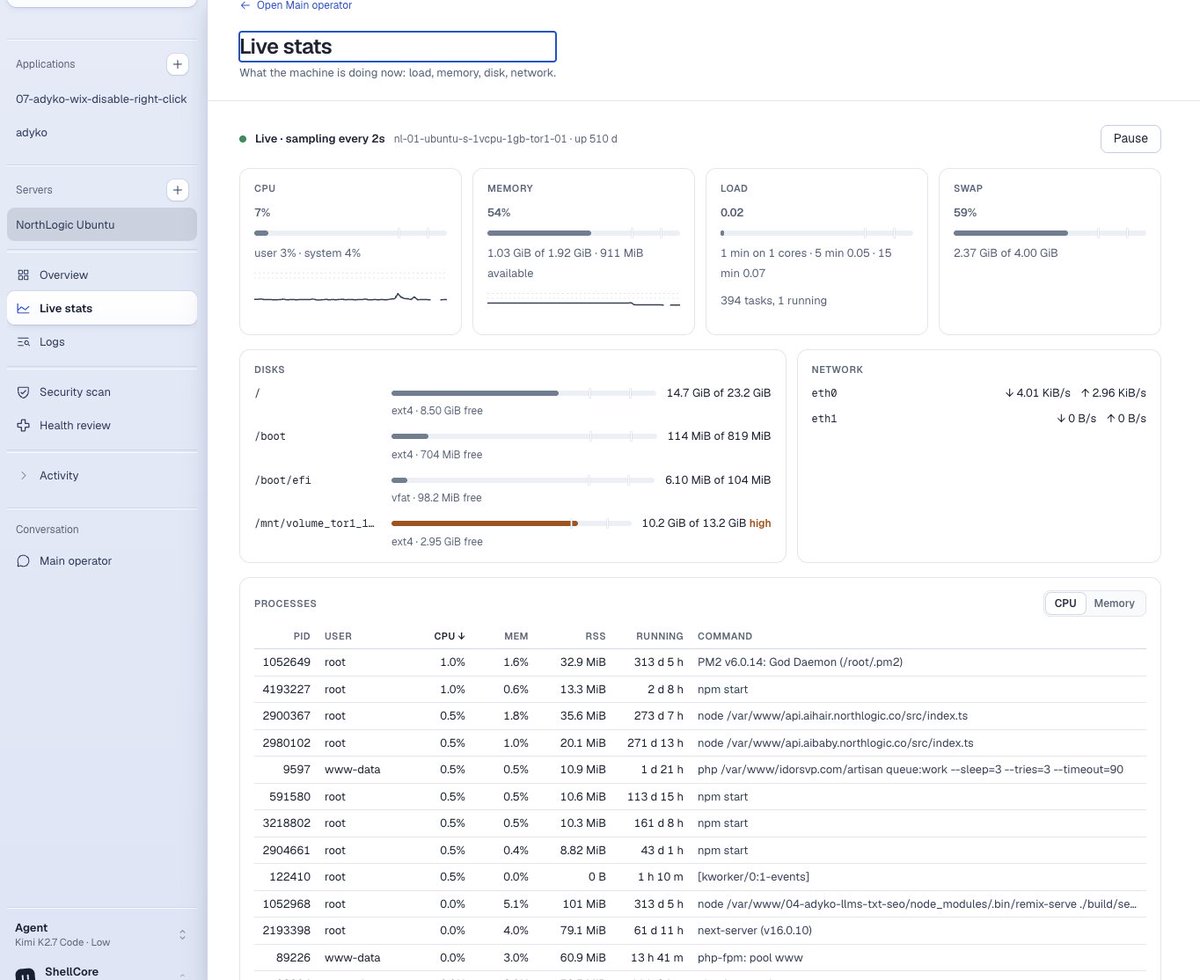Click the Live stats chart icon
This screenshot has height=980, width=1200.
pyautogui.click(x=23, y=308)
